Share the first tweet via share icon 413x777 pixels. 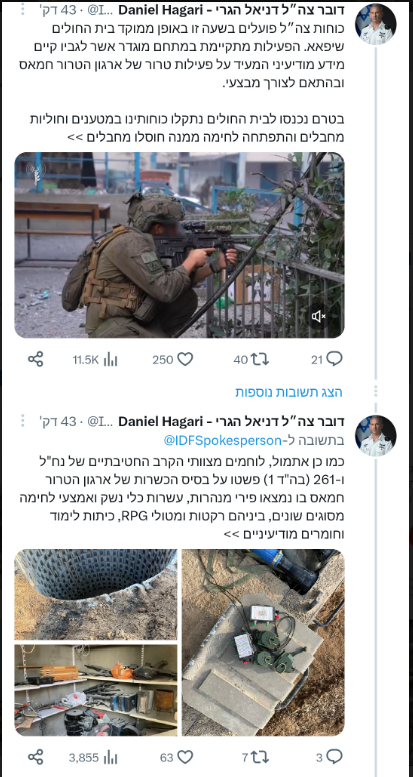tap(35, 359)
